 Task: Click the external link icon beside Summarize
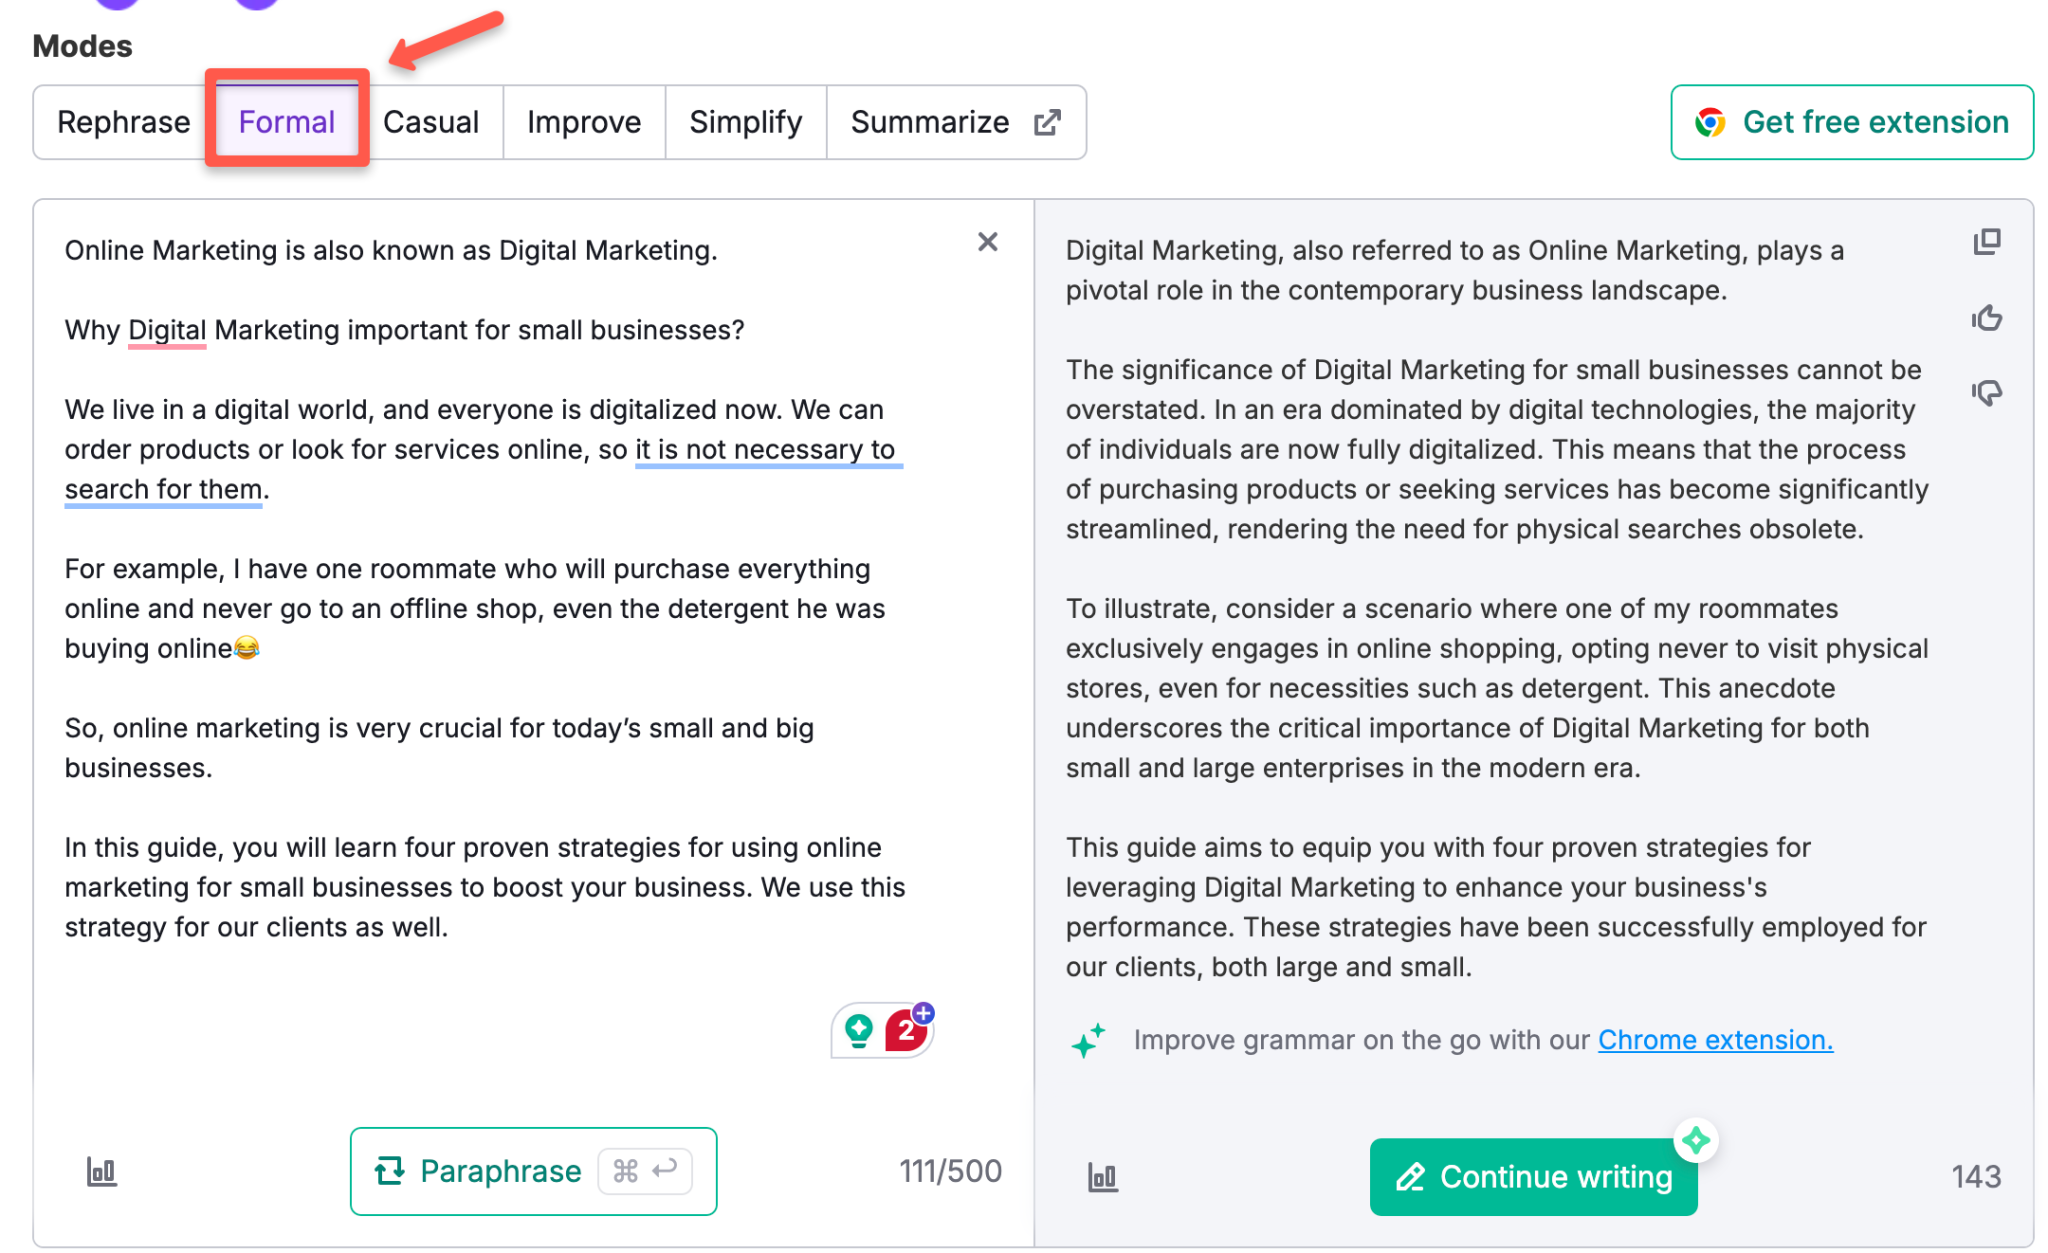click(x=1047, y=121)
